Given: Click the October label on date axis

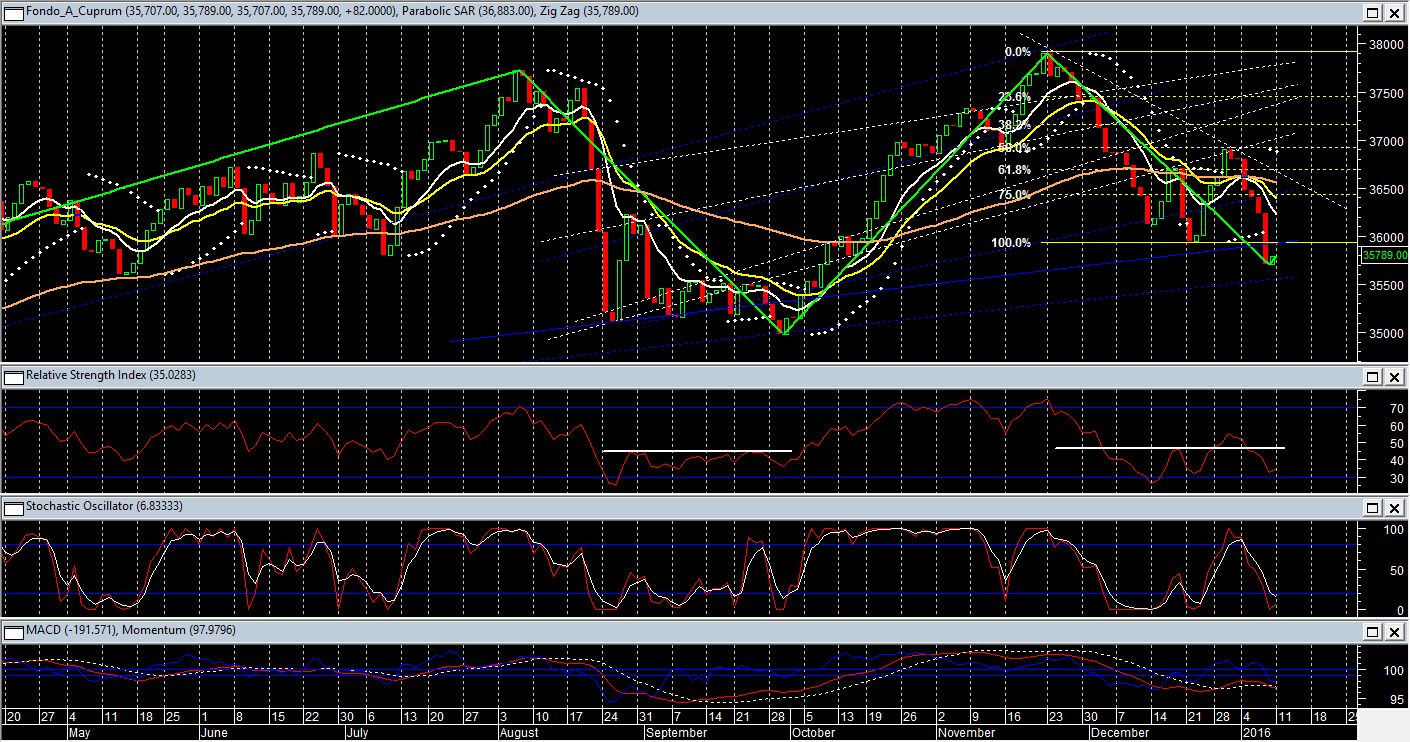Looking at the screenshot, I should click(813, 733).
